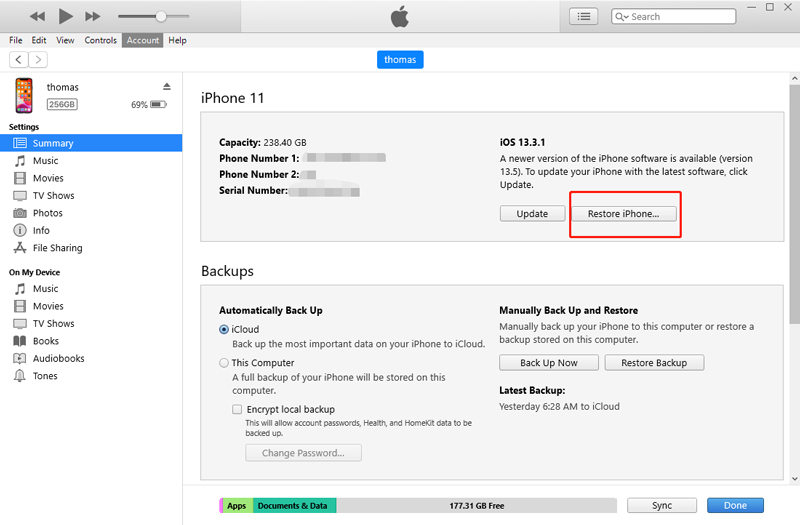Open Audiobooks under On My Device
The image size is (800, 525).
(x=58, y=359)
